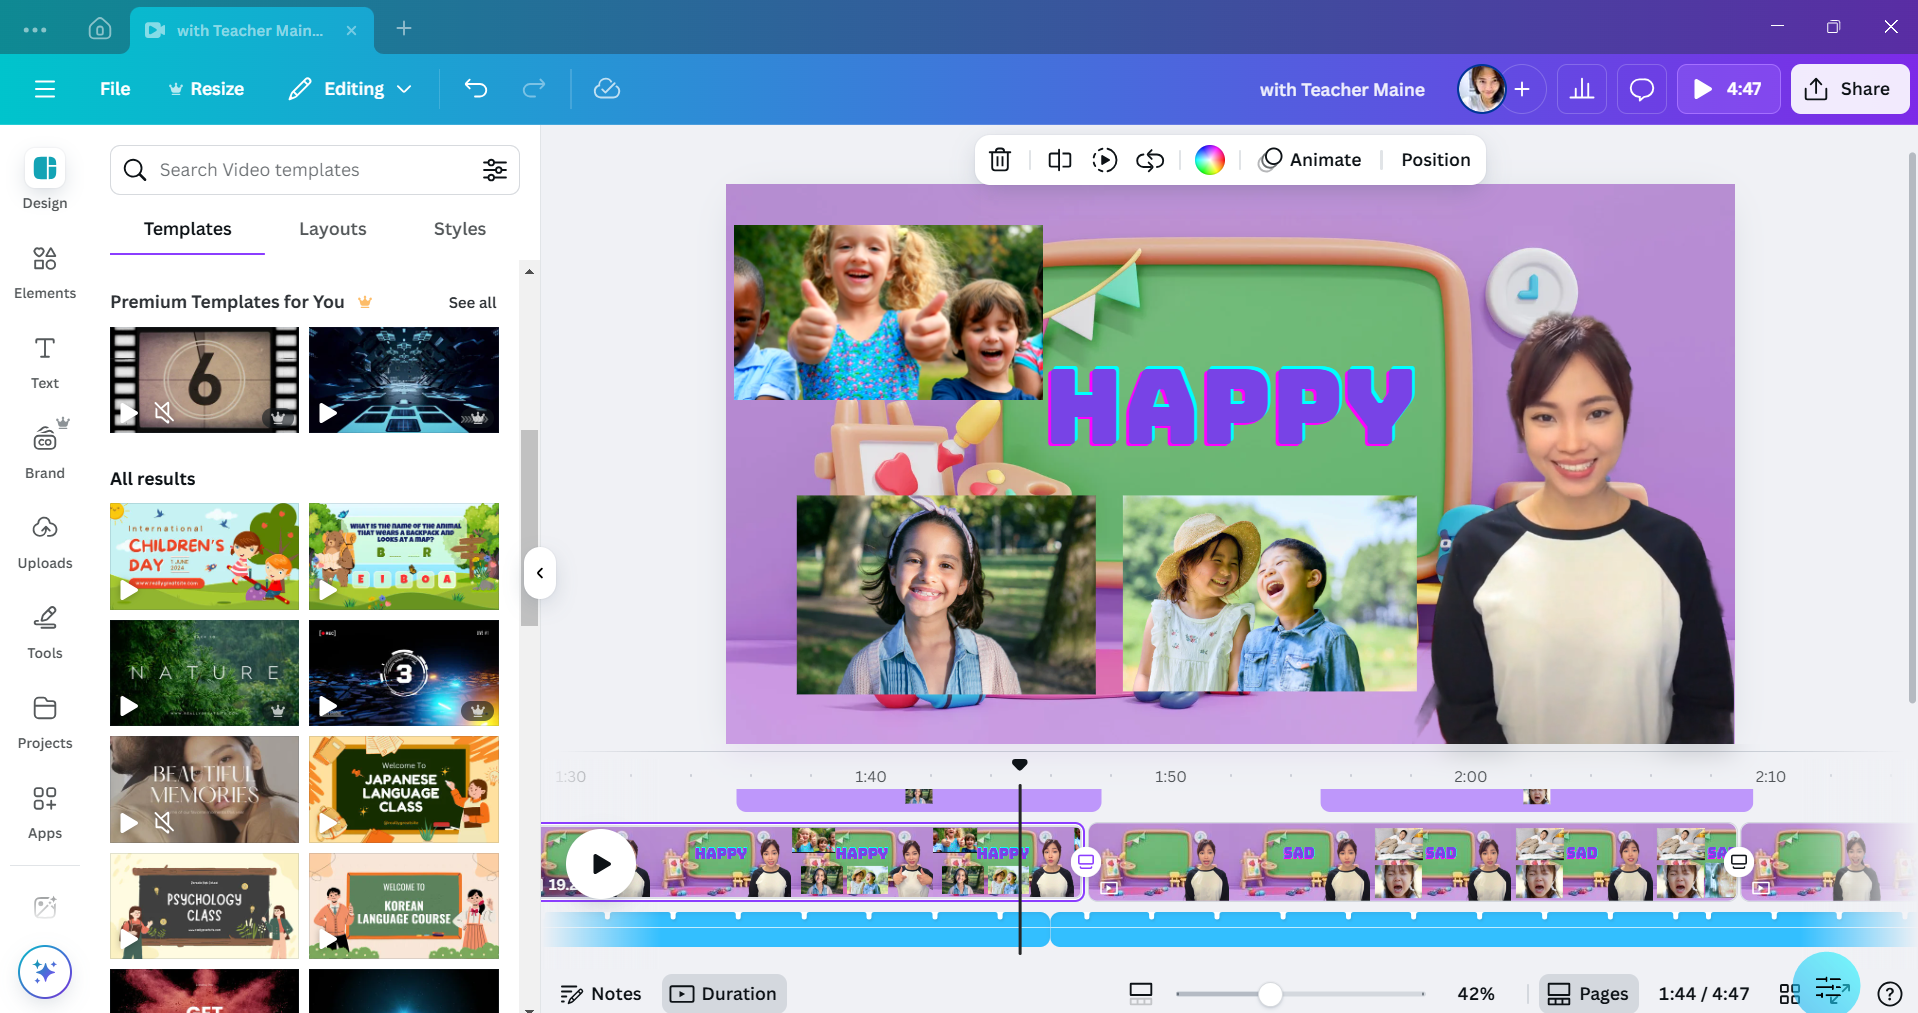Adjust the timeline zoom slider handle
This screenshot has width=1918, height=1013.
coord(1270,994)
